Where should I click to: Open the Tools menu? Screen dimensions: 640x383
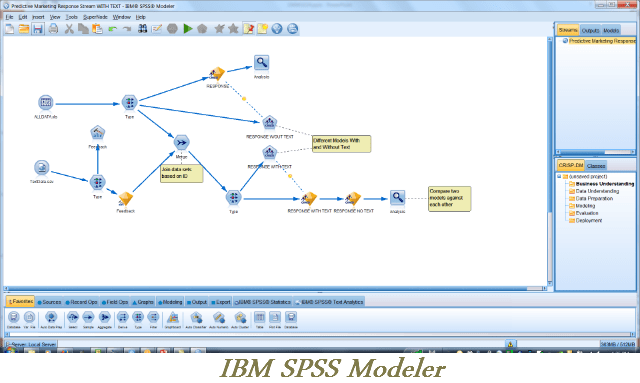coord(71,17)
